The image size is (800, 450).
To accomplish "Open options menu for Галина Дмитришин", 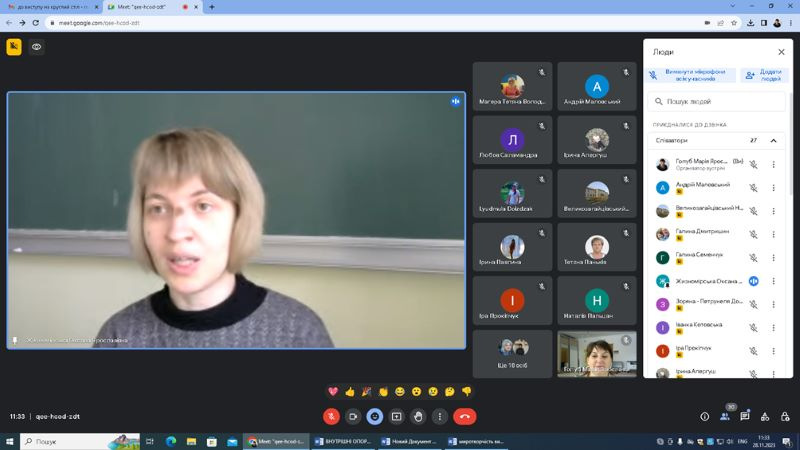I will [773, 234].
